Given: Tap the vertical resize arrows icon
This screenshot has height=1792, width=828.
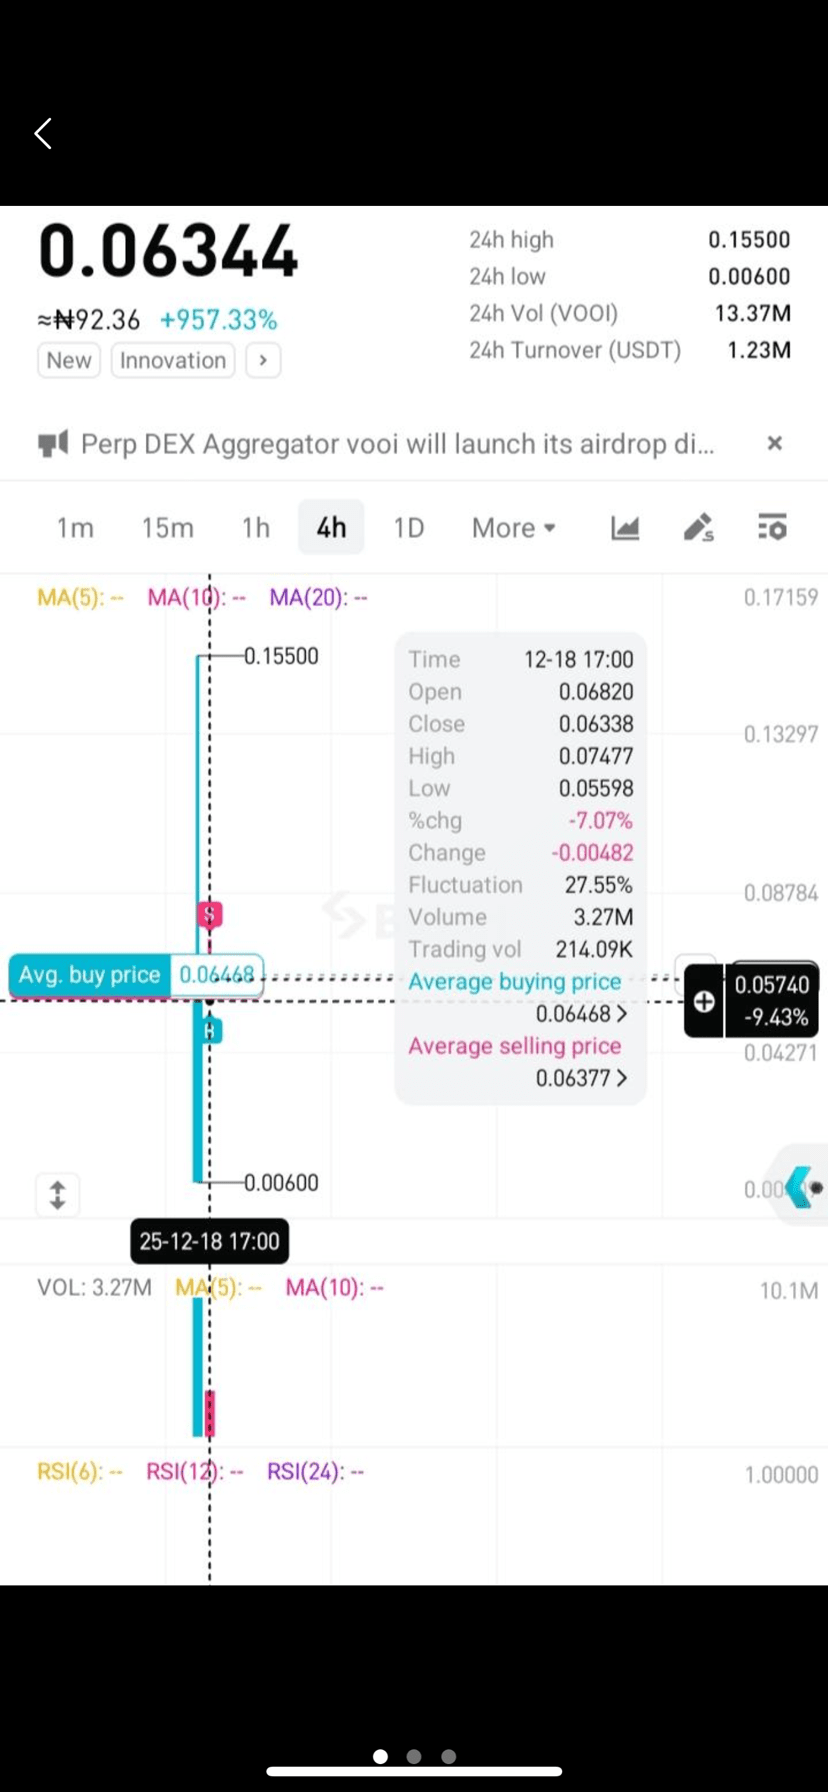Looking at the screenshot, I should click(x=57, y=1194).
